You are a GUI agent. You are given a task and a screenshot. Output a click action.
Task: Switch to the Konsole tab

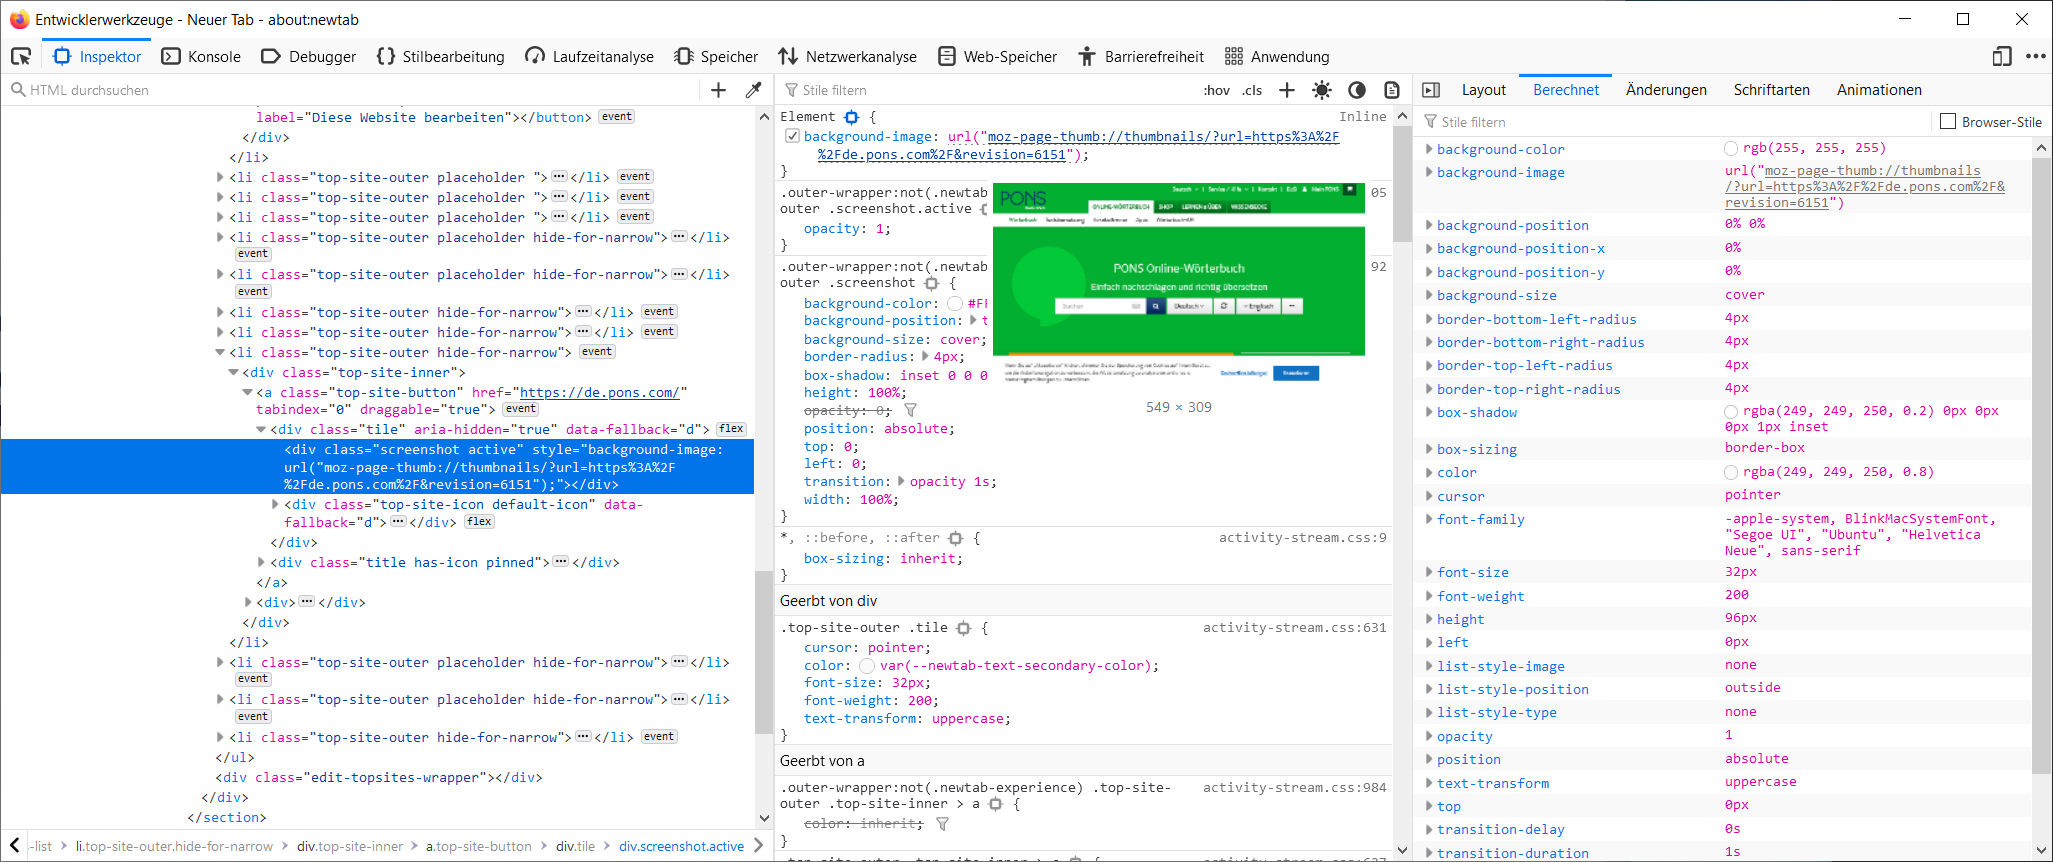[x=201, y=56]
